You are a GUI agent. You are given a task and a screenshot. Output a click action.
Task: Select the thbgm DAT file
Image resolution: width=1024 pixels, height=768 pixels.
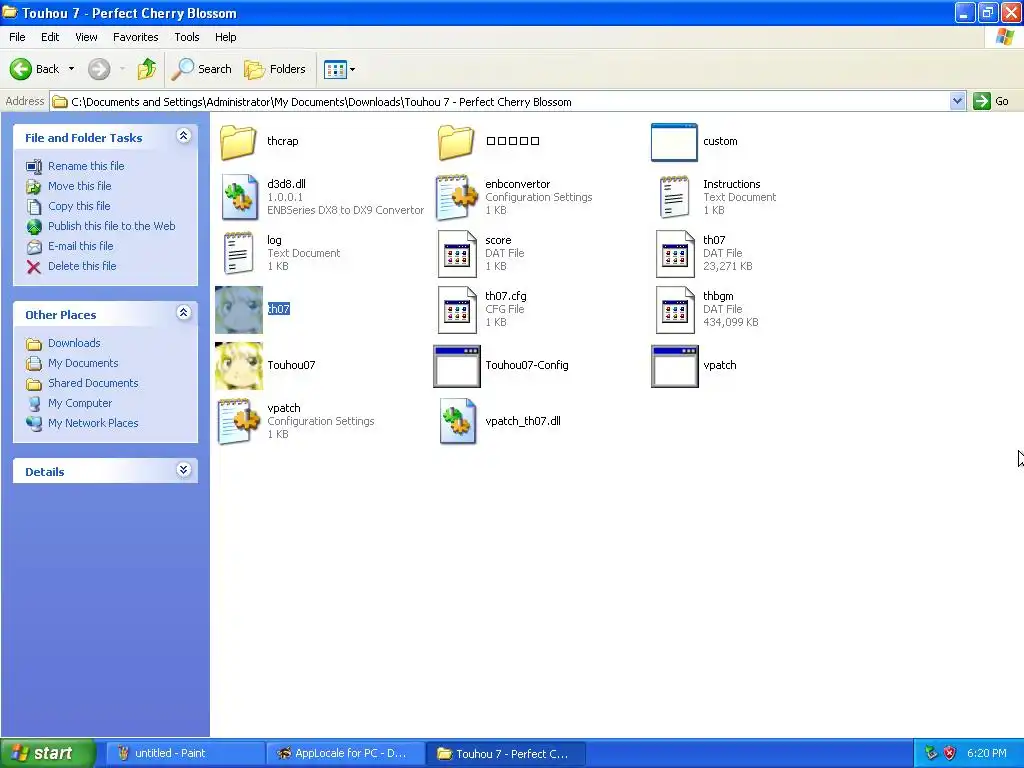(x=675, y=310)
